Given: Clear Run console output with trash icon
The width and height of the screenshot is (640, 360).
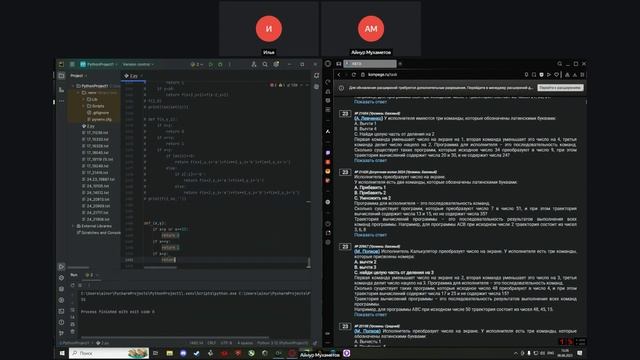Looking at the screenshot, I should pos(73,331).
